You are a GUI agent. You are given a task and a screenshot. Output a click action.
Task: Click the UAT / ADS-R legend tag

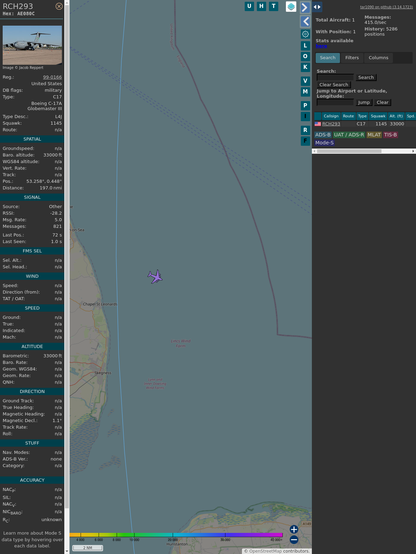point(349,135)
